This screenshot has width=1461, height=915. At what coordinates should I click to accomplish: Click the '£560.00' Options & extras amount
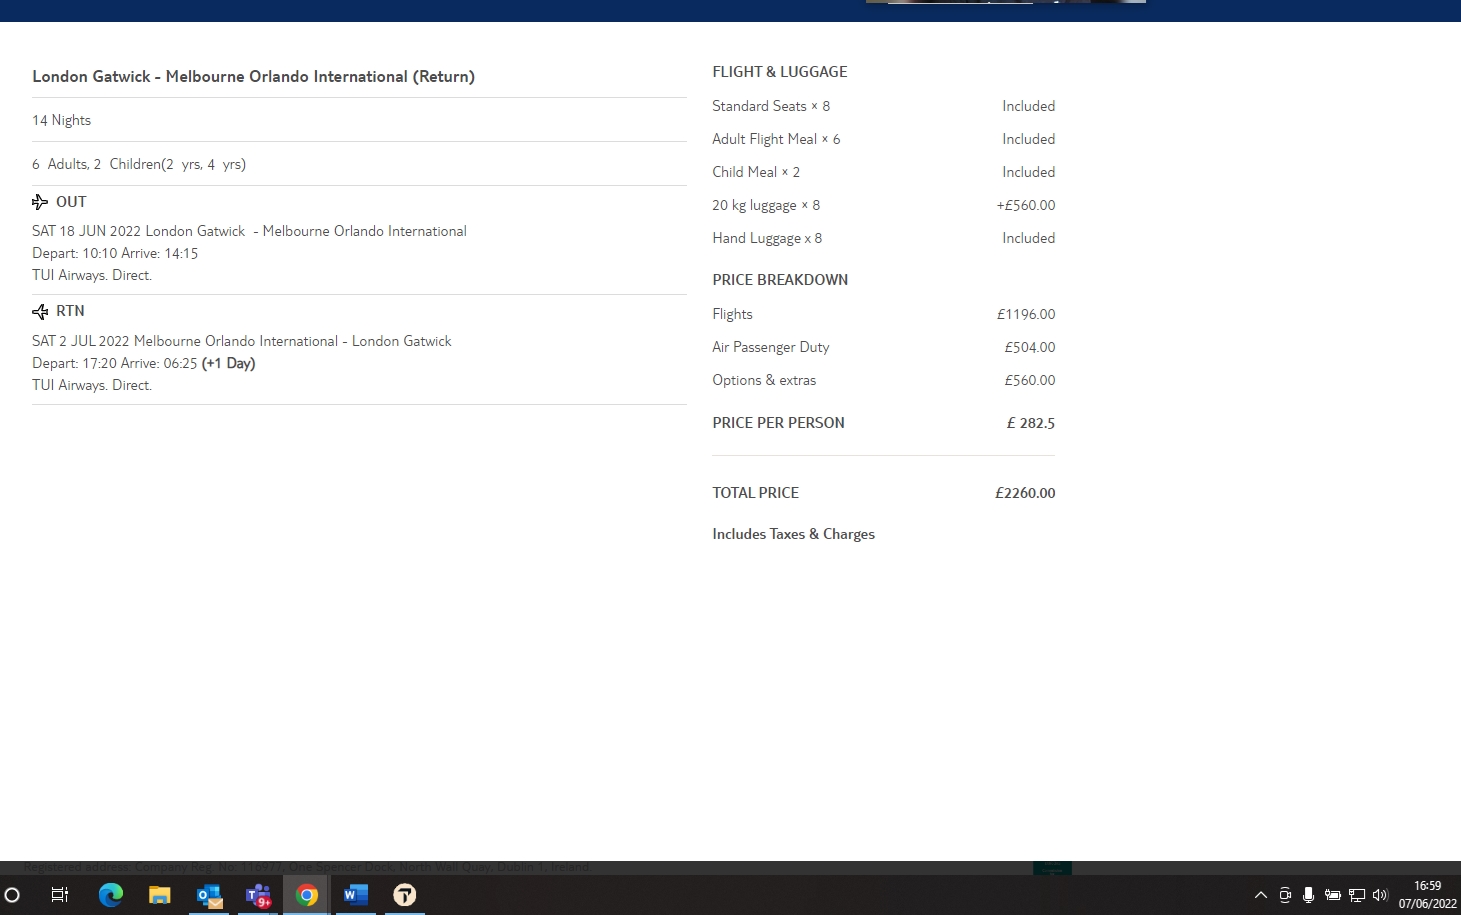pyautogui.click(x=1030, y=380)
